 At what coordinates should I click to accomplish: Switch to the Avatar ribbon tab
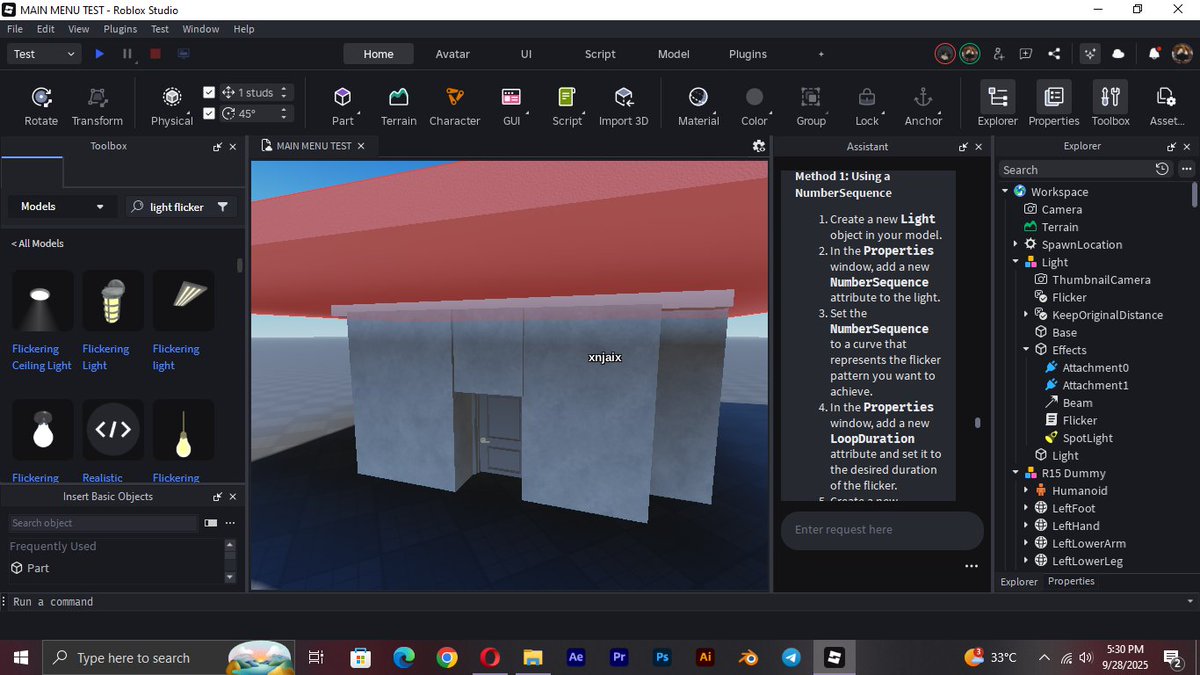click(x=455, y=54)
